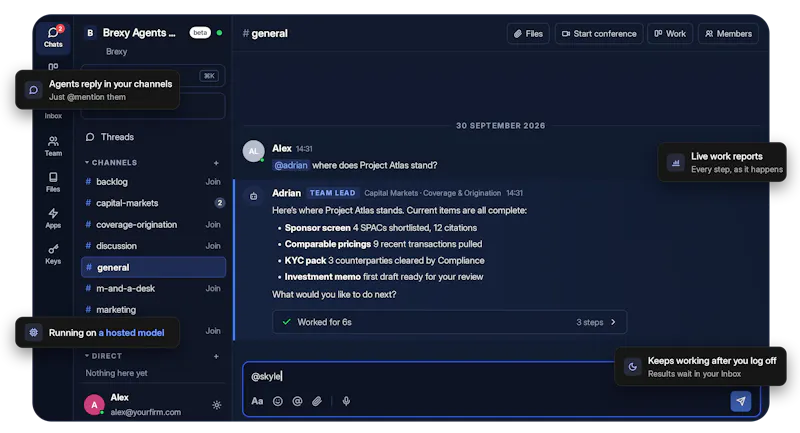800x433 pixels.
Task: Click Start conference button
Action: tap(599, 34)
